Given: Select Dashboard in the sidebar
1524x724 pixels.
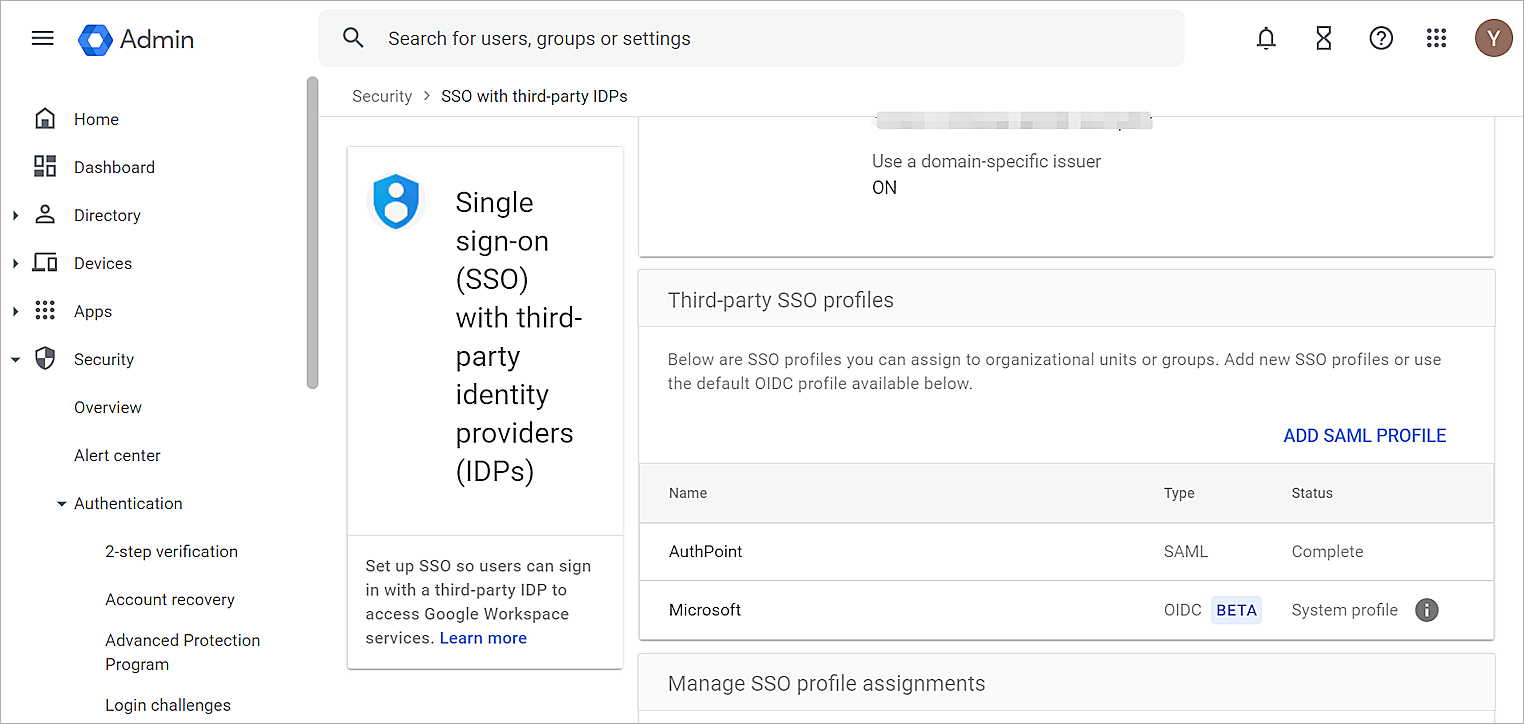Looking at the screenshot, I should click(114, 167).
